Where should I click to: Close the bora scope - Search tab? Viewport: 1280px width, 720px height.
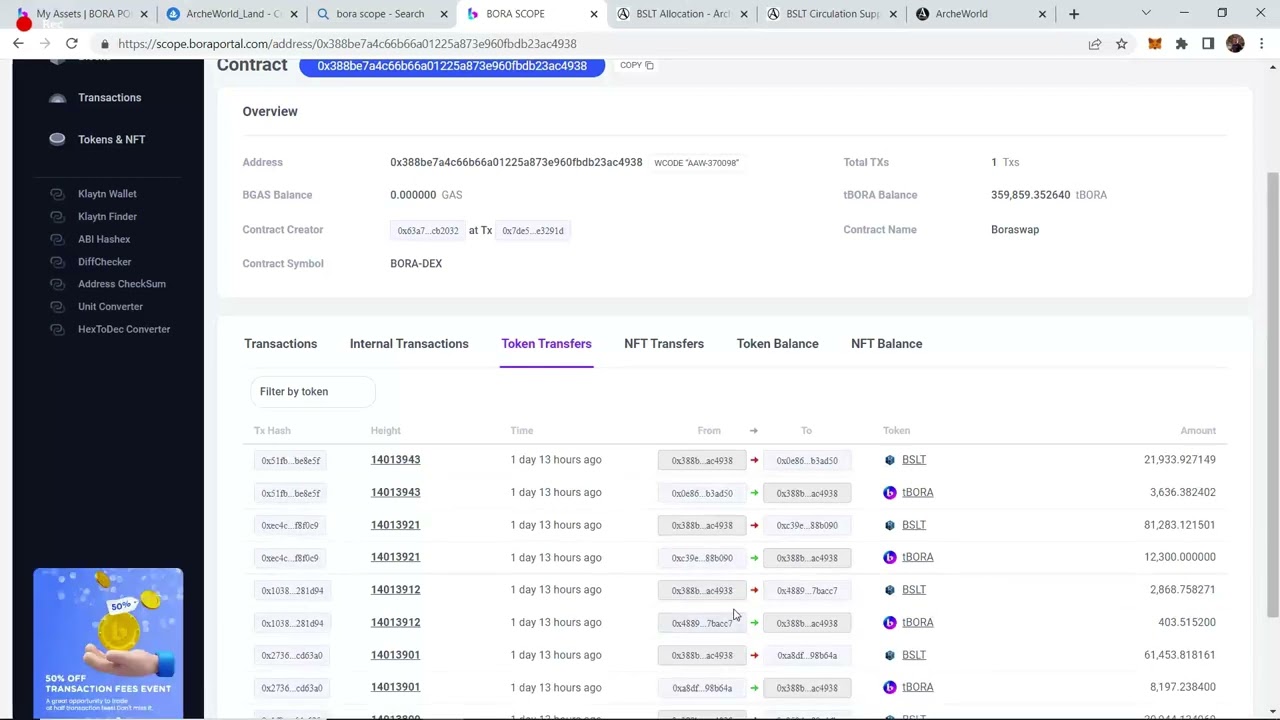point(443,14)
